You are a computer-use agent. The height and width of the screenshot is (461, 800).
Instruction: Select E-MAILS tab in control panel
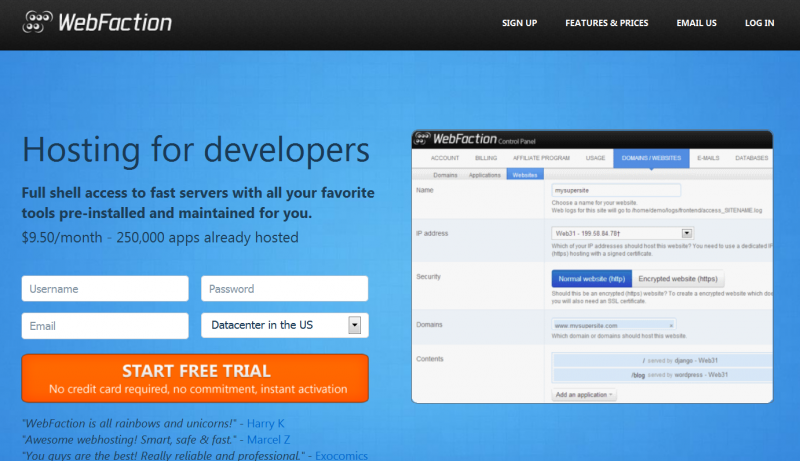pyautogui.click(x=708, y=158)
